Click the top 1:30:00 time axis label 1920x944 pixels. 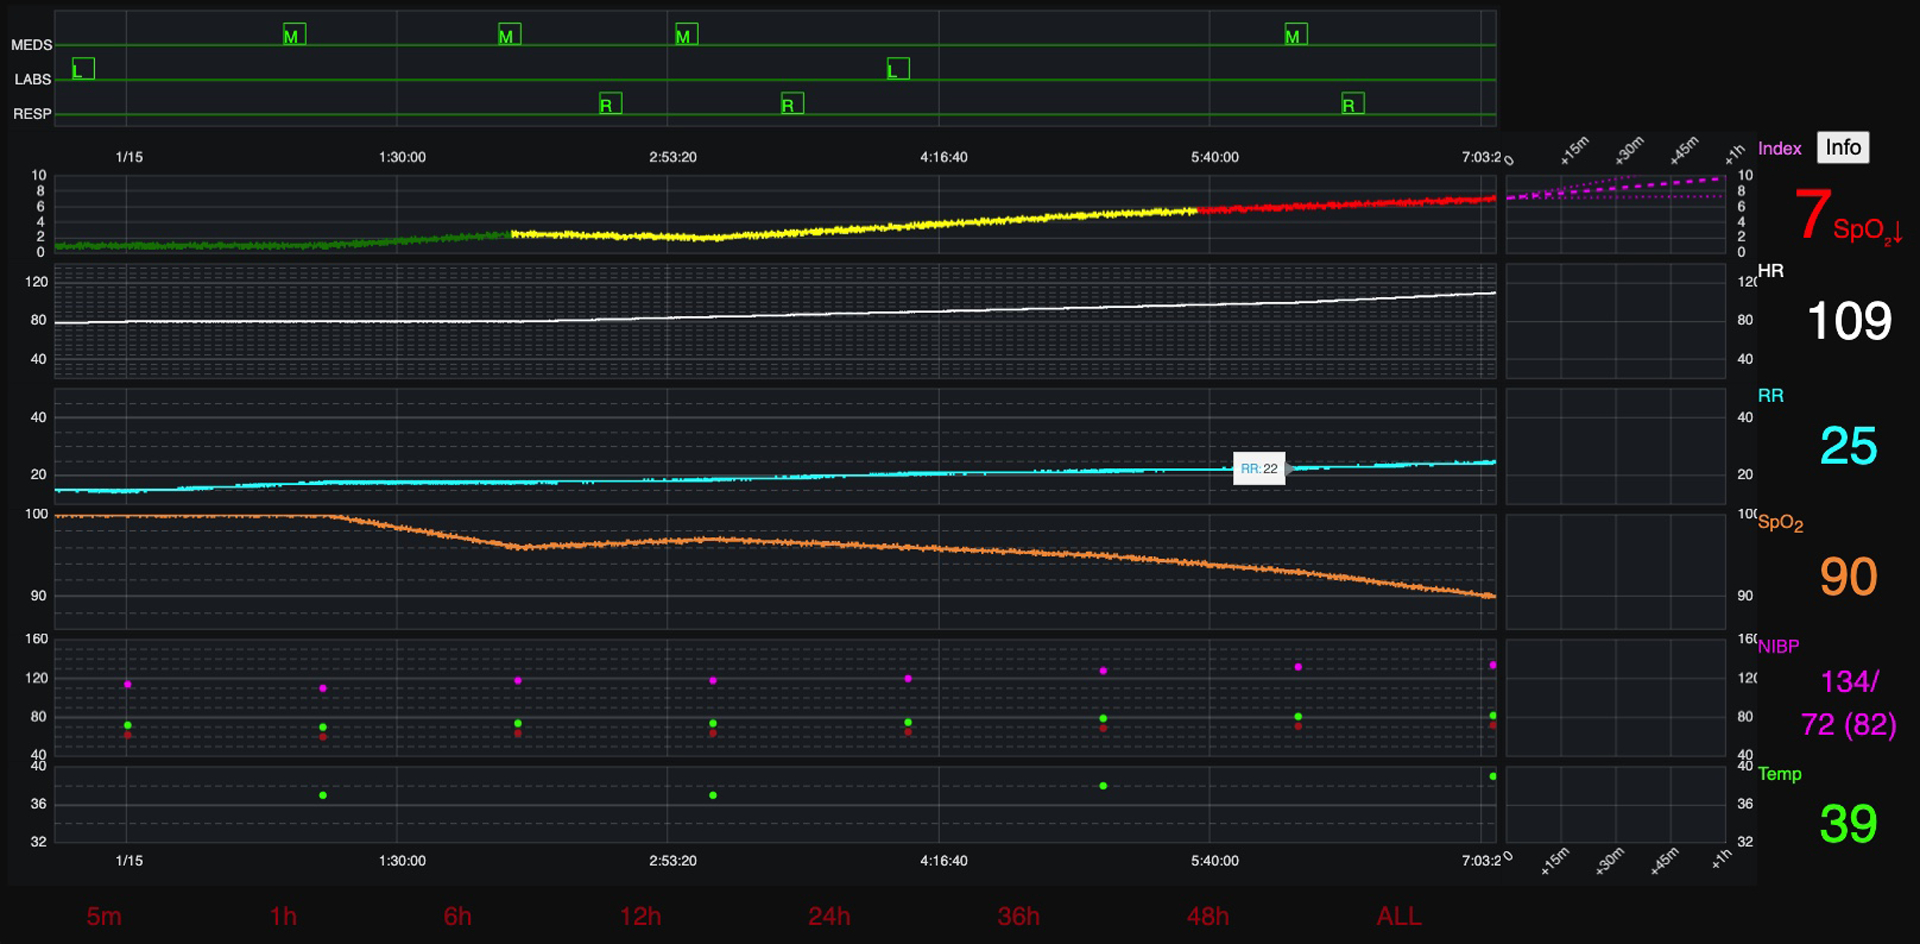coord(402,157)
